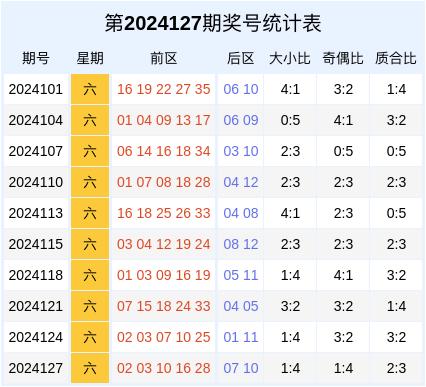The width and height of the screenshot is (426, 387).
Task: Click back numbers 01 11 in row 2024124
Action: click(x=241, y=337)
